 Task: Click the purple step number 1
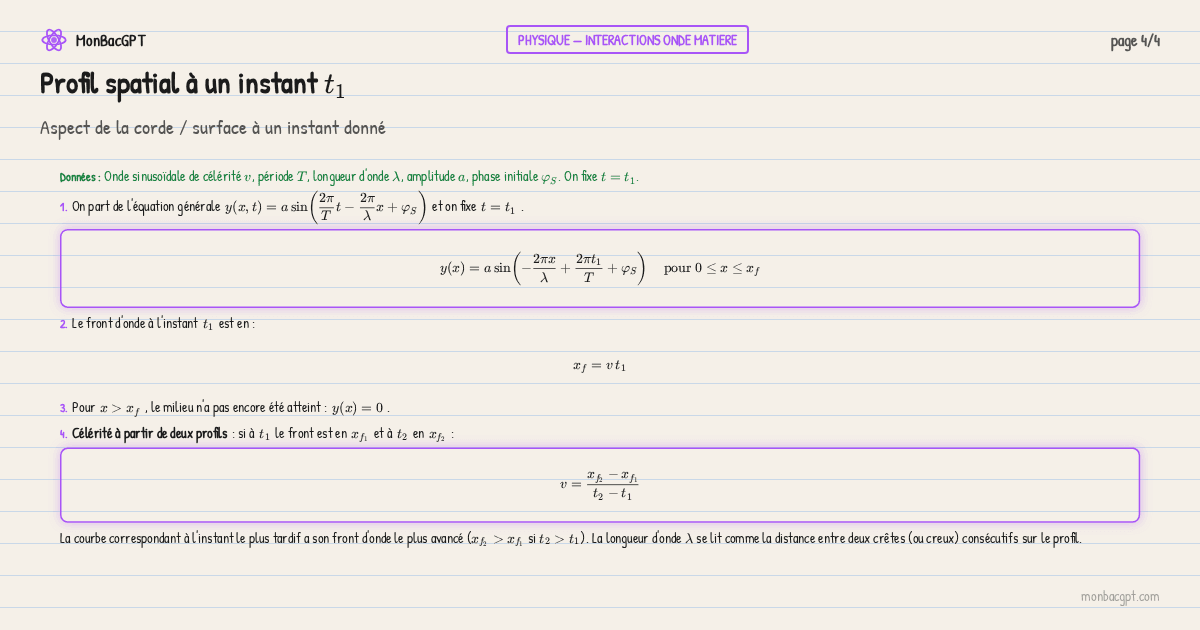(63, 207)
